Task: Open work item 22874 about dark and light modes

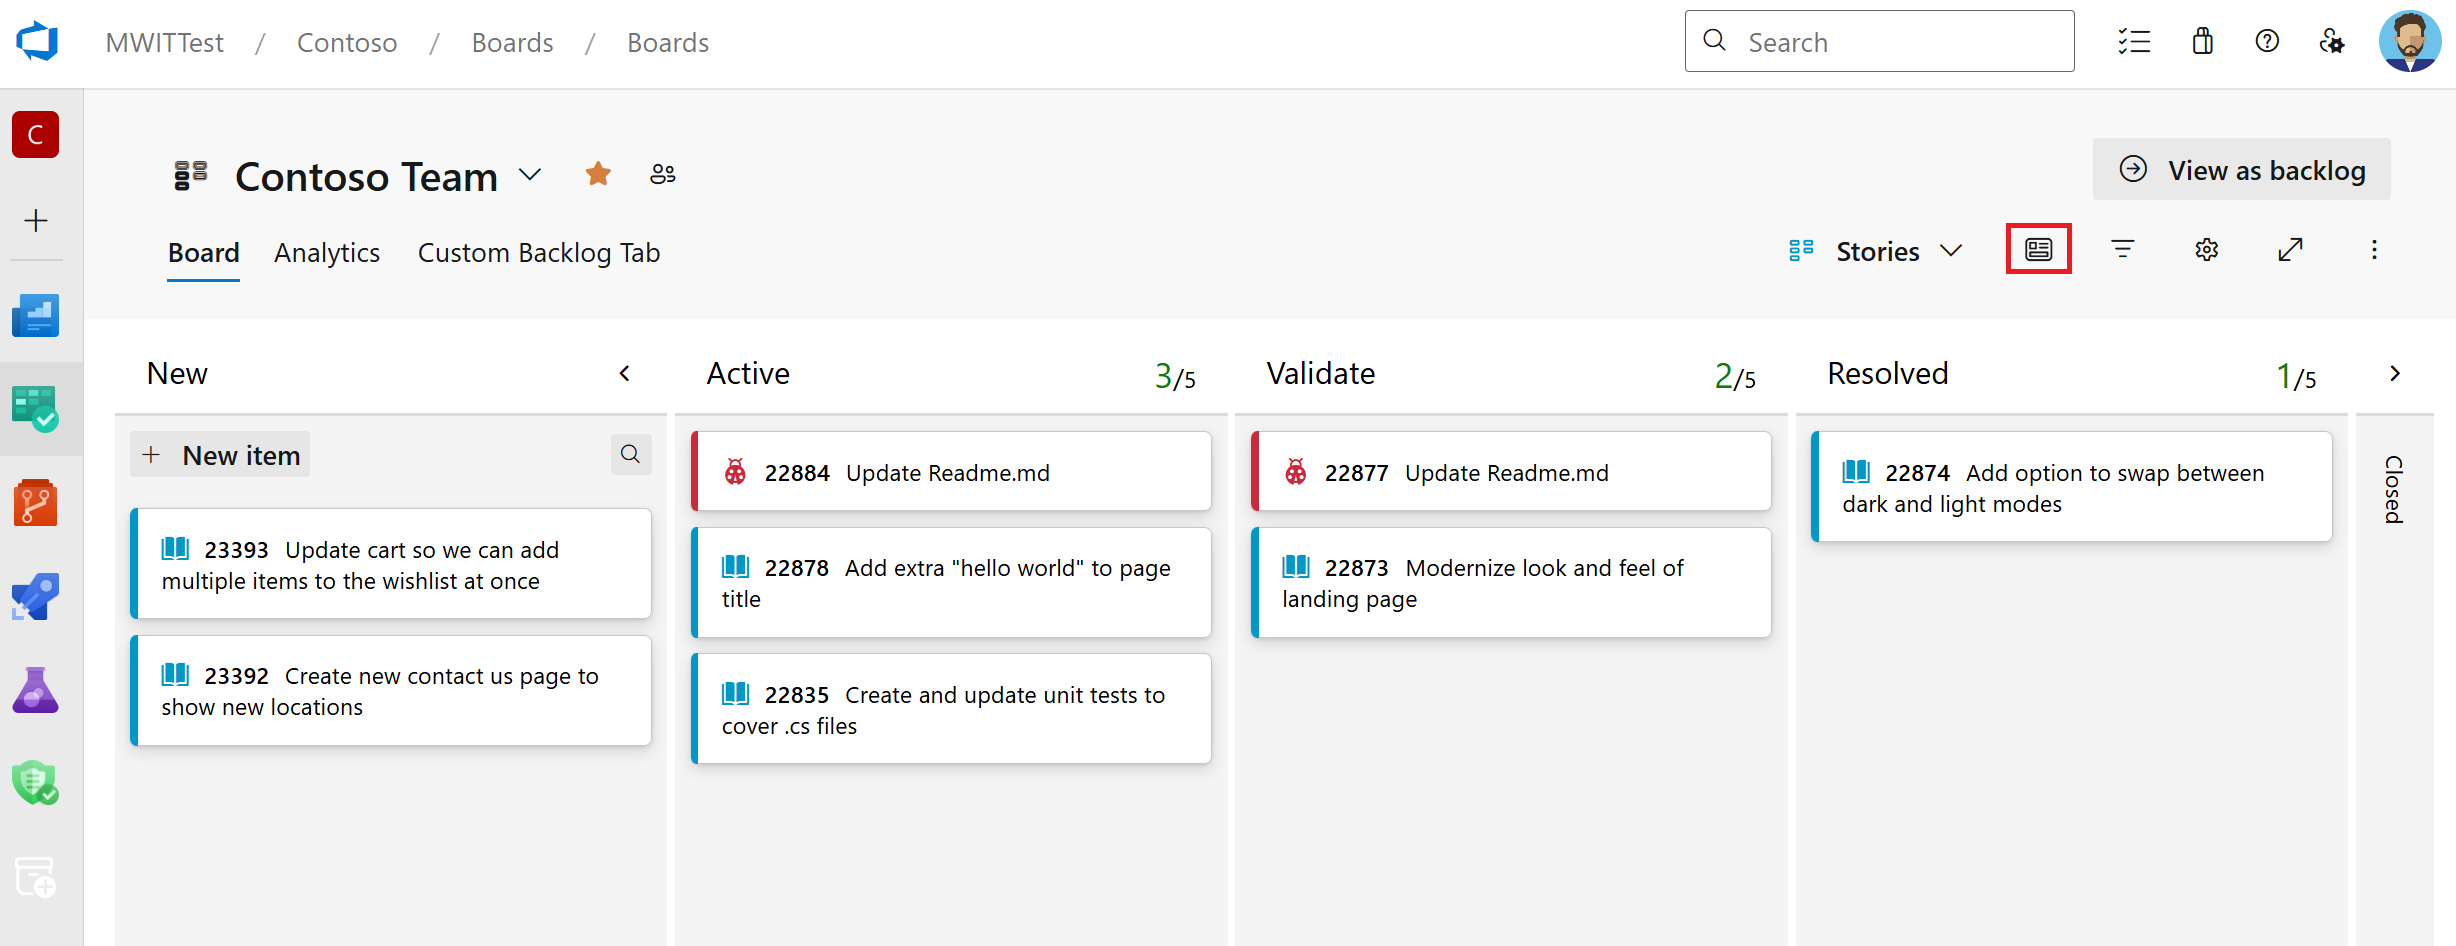Action: click(x=2070, y=487)
